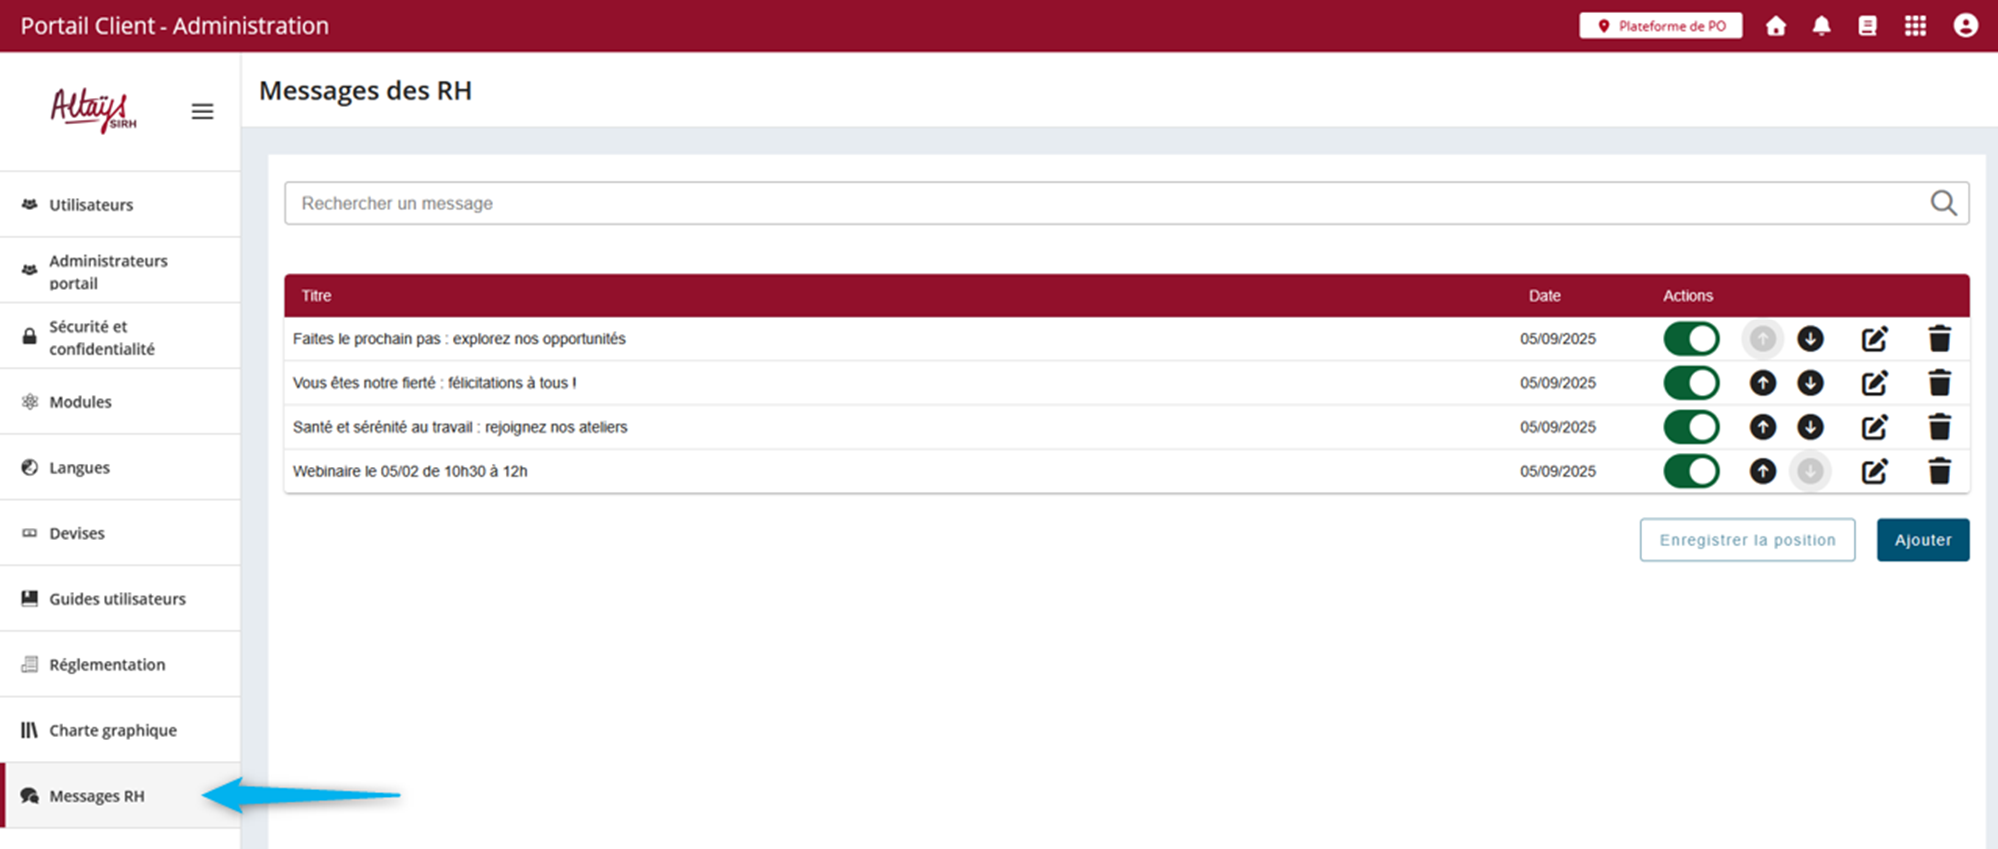This screenshot has height=849, width=1998.
Task: Click the search magnifier icon
Action: tap(1943, 203)
